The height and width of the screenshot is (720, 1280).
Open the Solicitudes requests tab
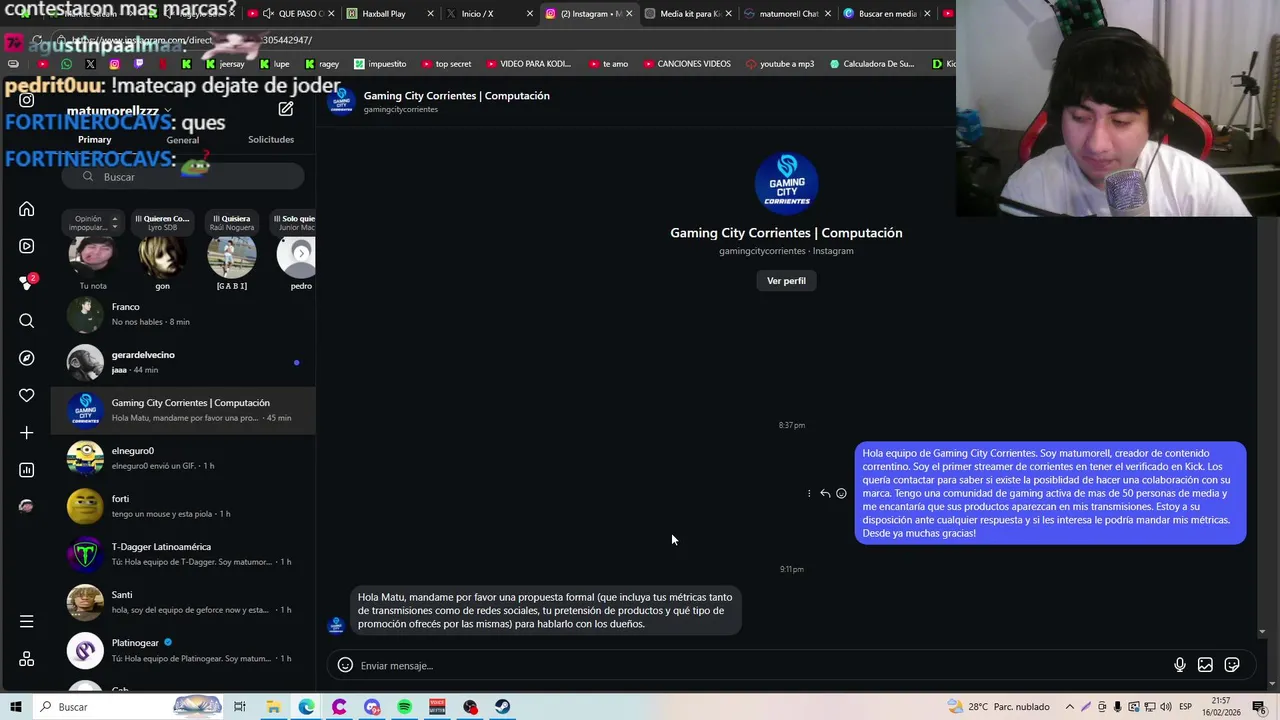click(x=271, y=139)
